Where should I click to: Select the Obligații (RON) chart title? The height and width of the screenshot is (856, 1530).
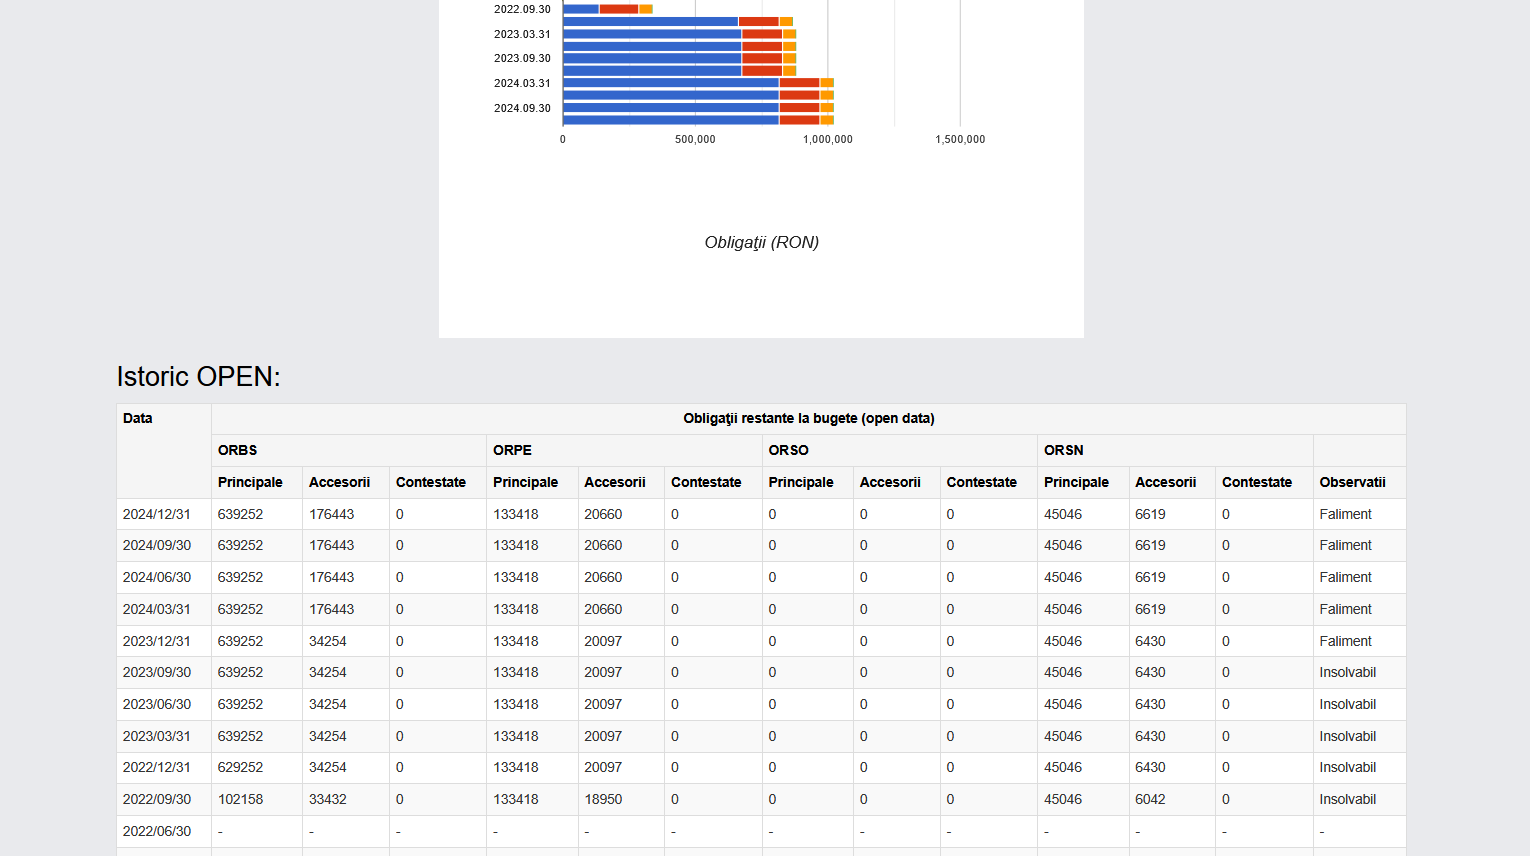(761, 242)
